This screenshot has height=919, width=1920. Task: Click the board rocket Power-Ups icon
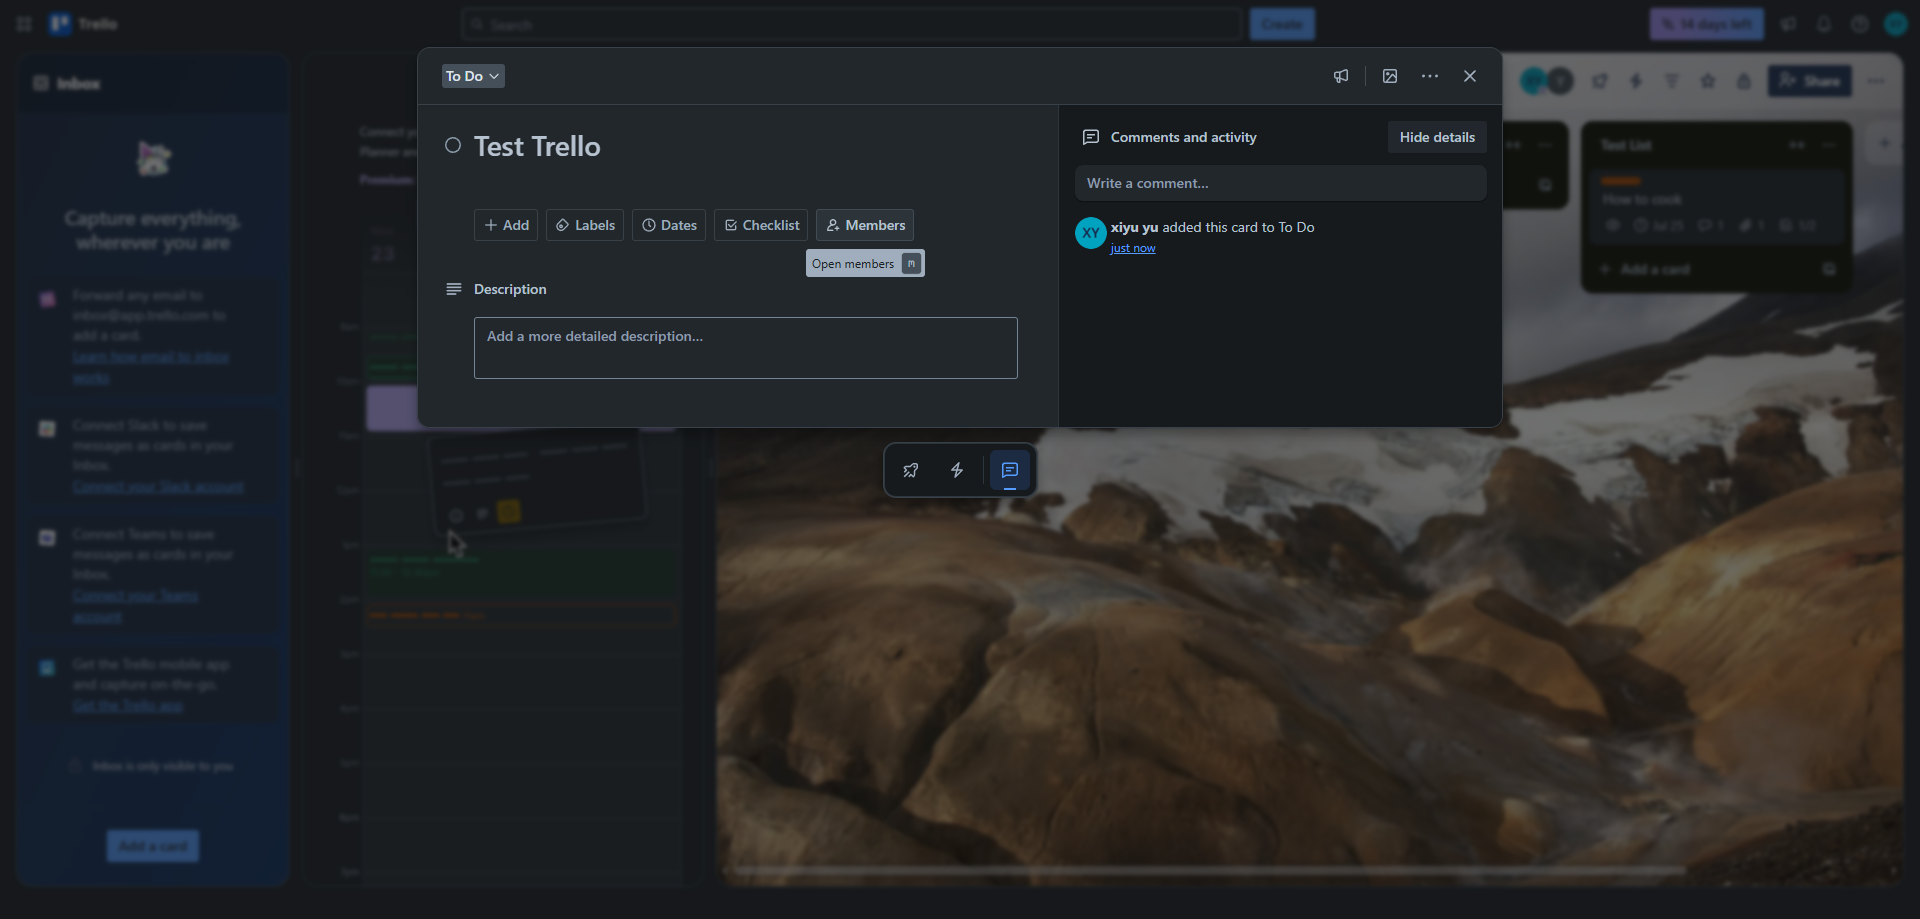coord(1600,81)
